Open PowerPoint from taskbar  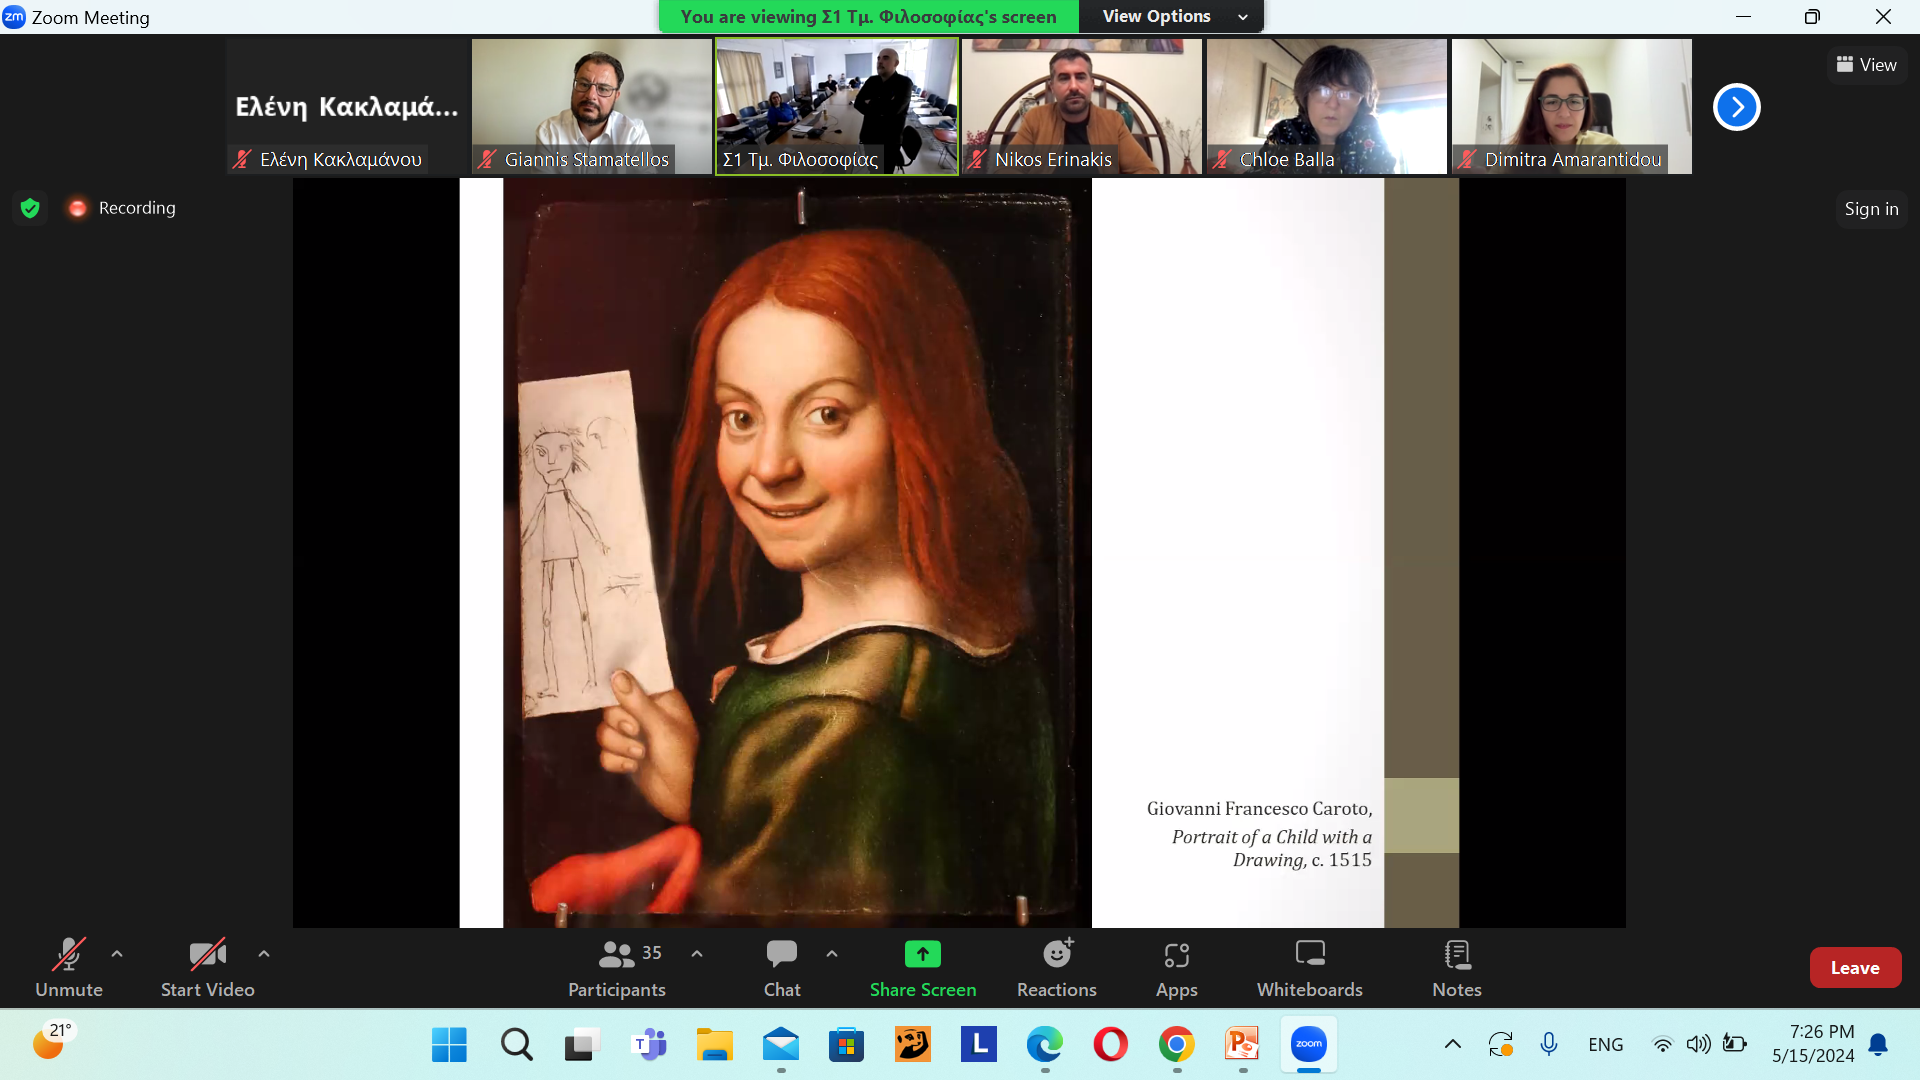click(x=1243, y=1045)
